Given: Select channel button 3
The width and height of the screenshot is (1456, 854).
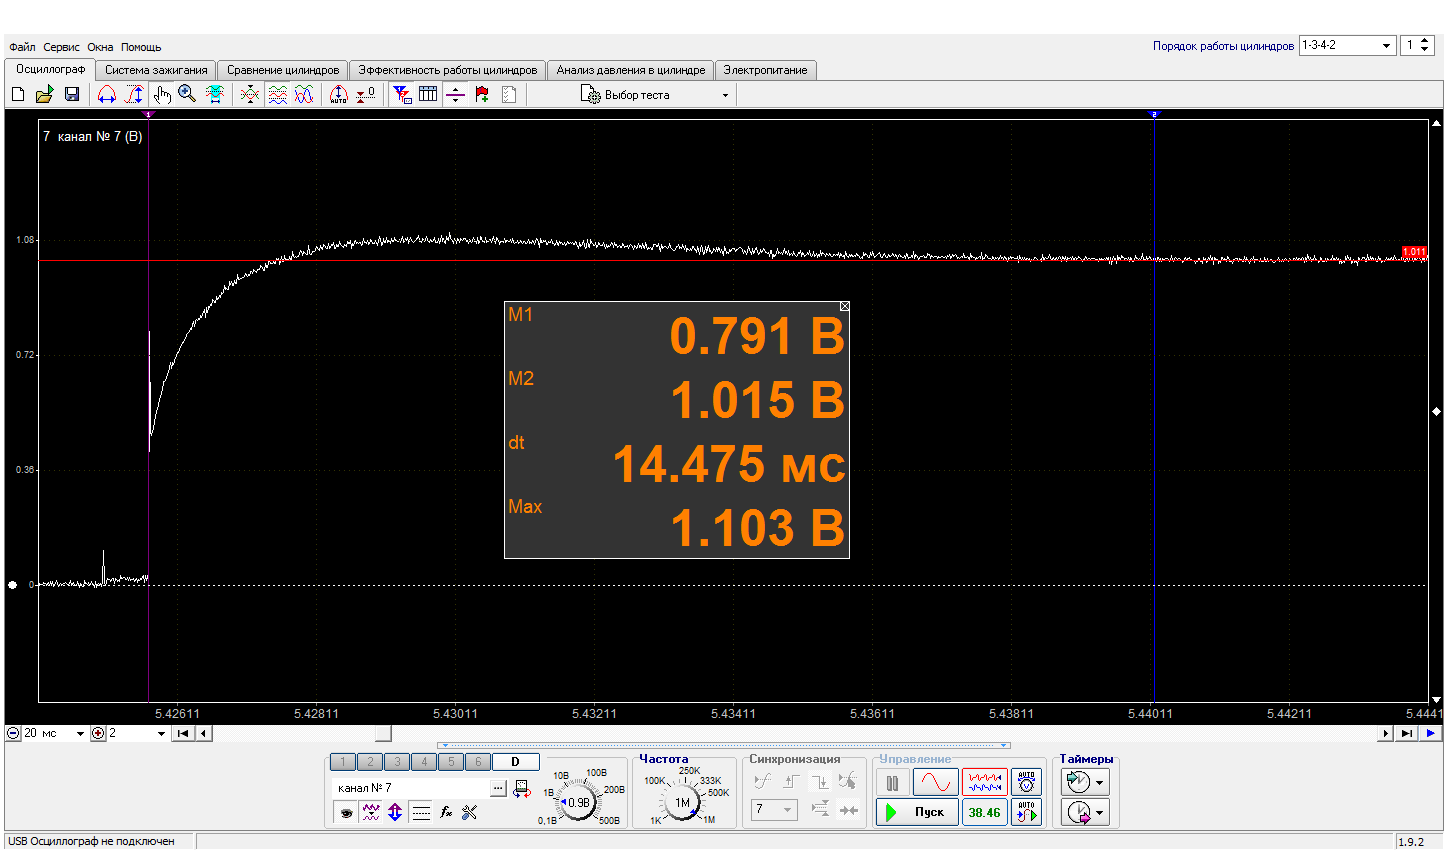Looking at the screenshot, I should [x=397, y=762].
